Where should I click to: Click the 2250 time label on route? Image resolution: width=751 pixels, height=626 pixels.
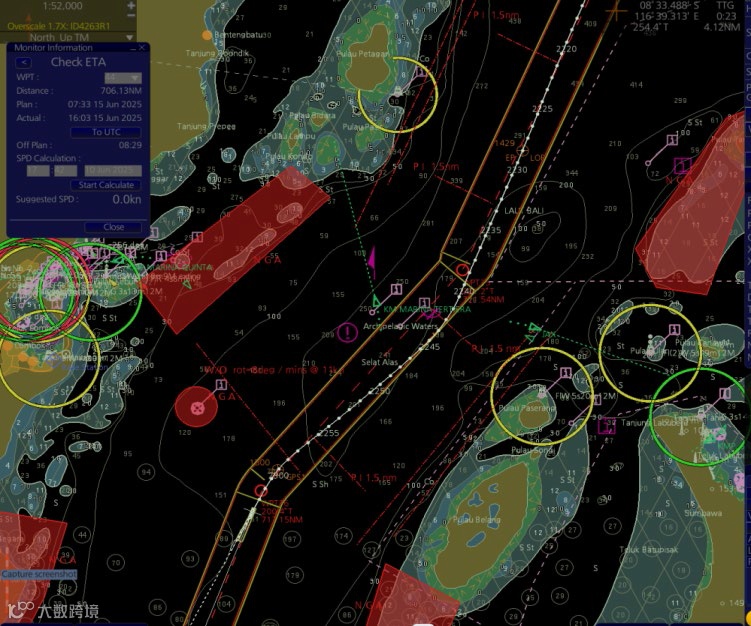tap(379, 391)
